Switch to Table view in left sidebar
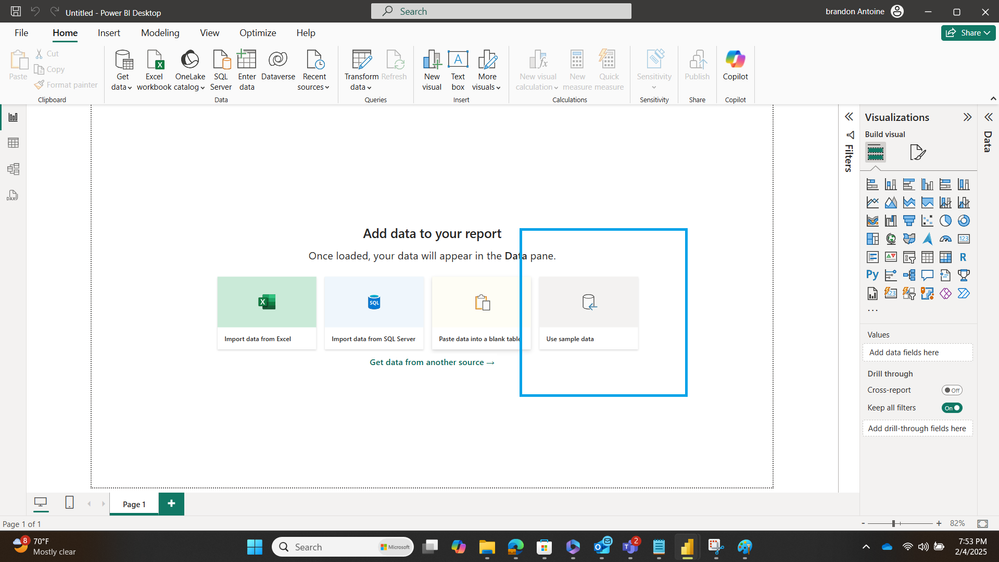This screenshot has width=999, height=562. (13, 143)
